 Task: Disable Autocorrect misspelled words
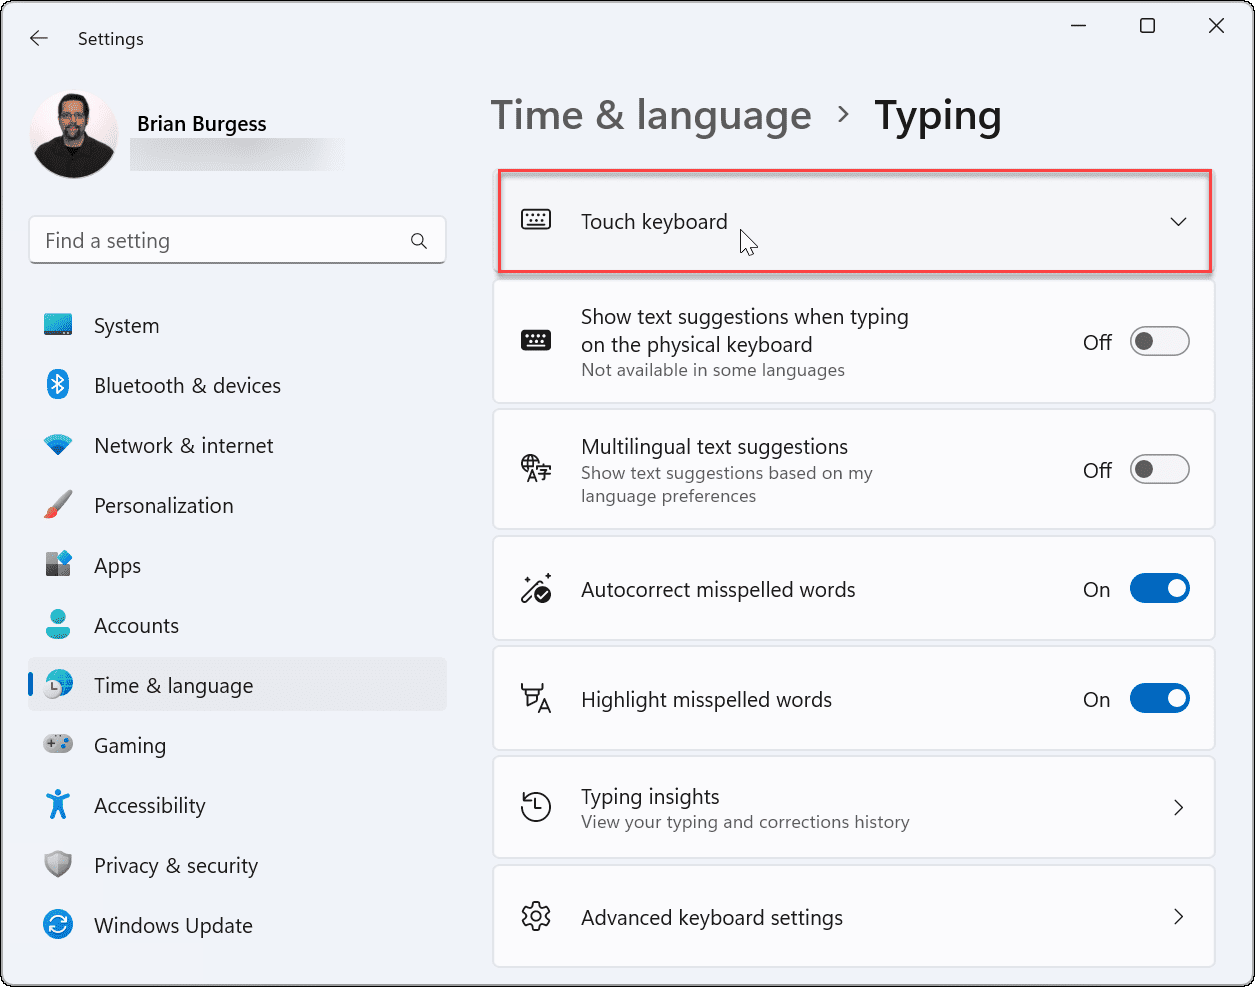point(1159,588)
